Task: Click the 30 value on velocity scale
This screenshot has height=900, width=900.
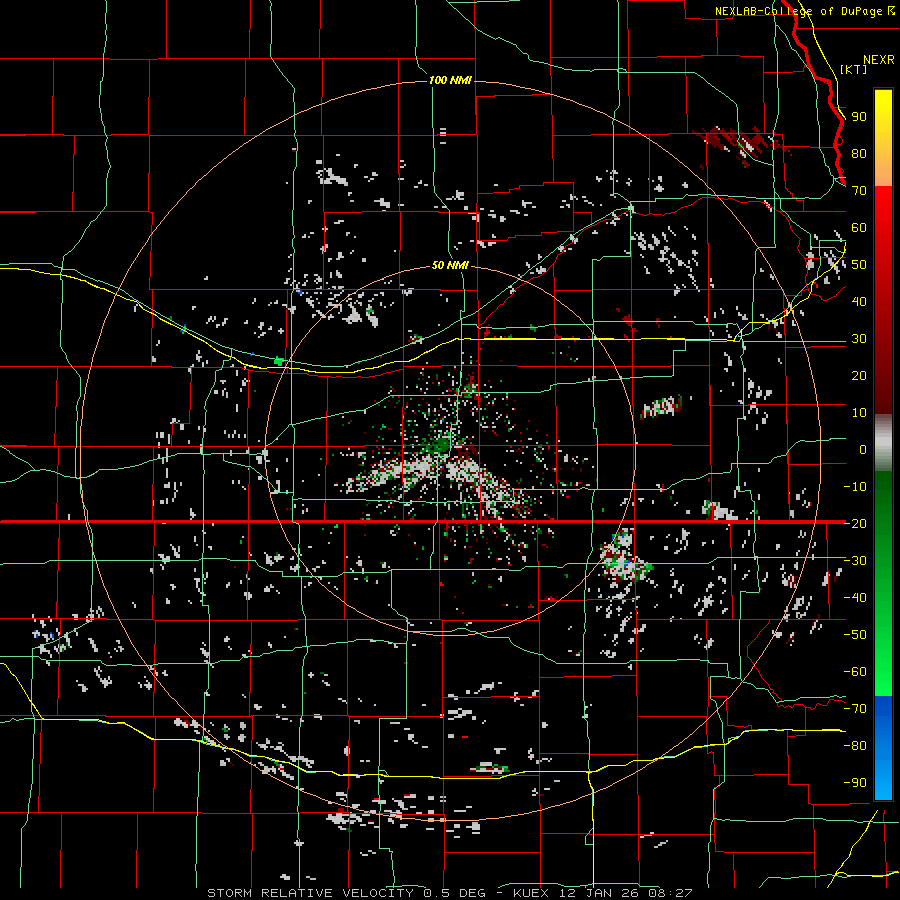Action: click(859, 339)
